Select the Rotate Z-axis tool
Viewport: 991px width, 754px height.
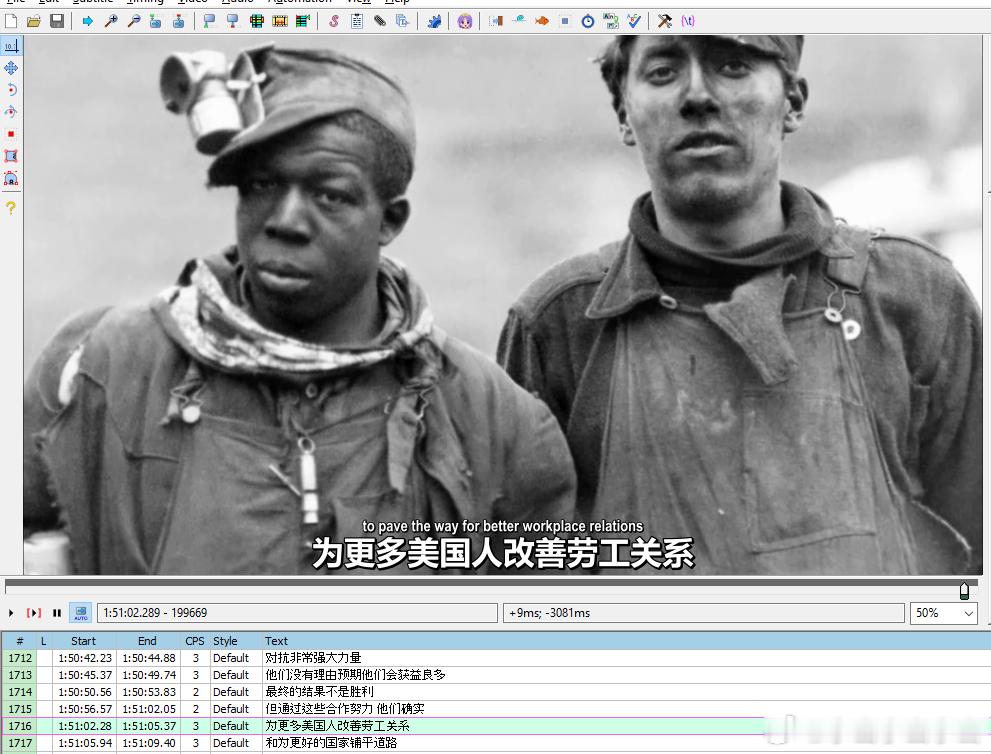click(x=11, y=90)
